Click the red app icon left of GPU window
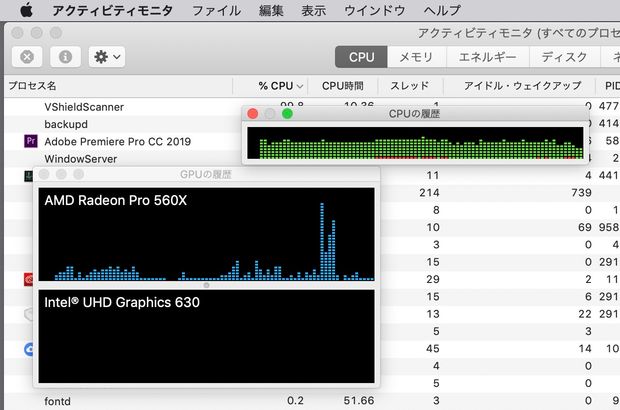Image resolution: width=620 pixels, height=410 pixels. tap(28, 280)
